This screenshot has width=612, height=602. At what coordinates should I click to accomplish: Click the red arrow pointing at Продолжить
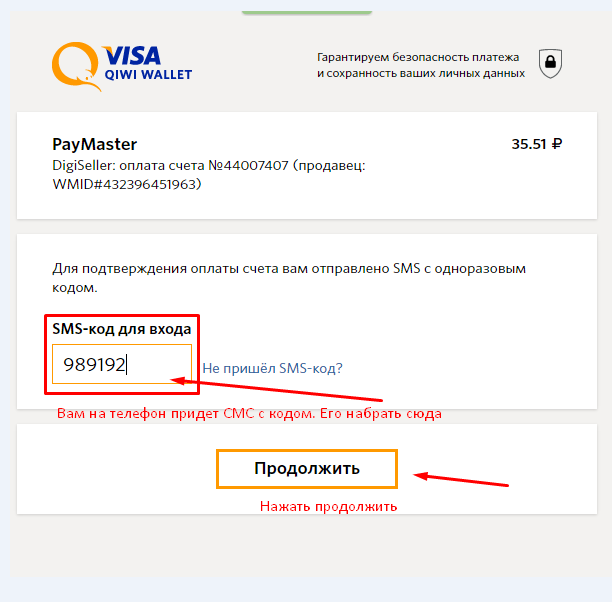[x=461, y=479]
